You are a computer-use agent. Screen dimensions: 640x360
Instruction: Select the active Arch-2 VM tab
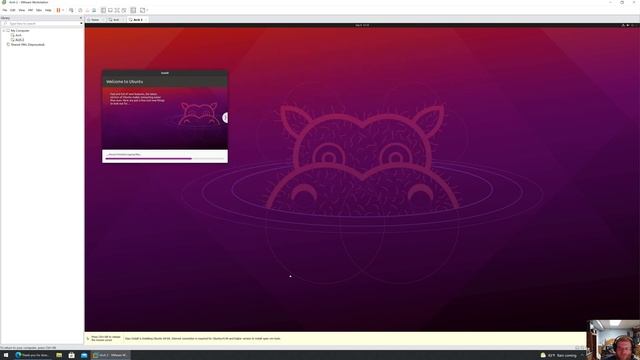[137, 20]
